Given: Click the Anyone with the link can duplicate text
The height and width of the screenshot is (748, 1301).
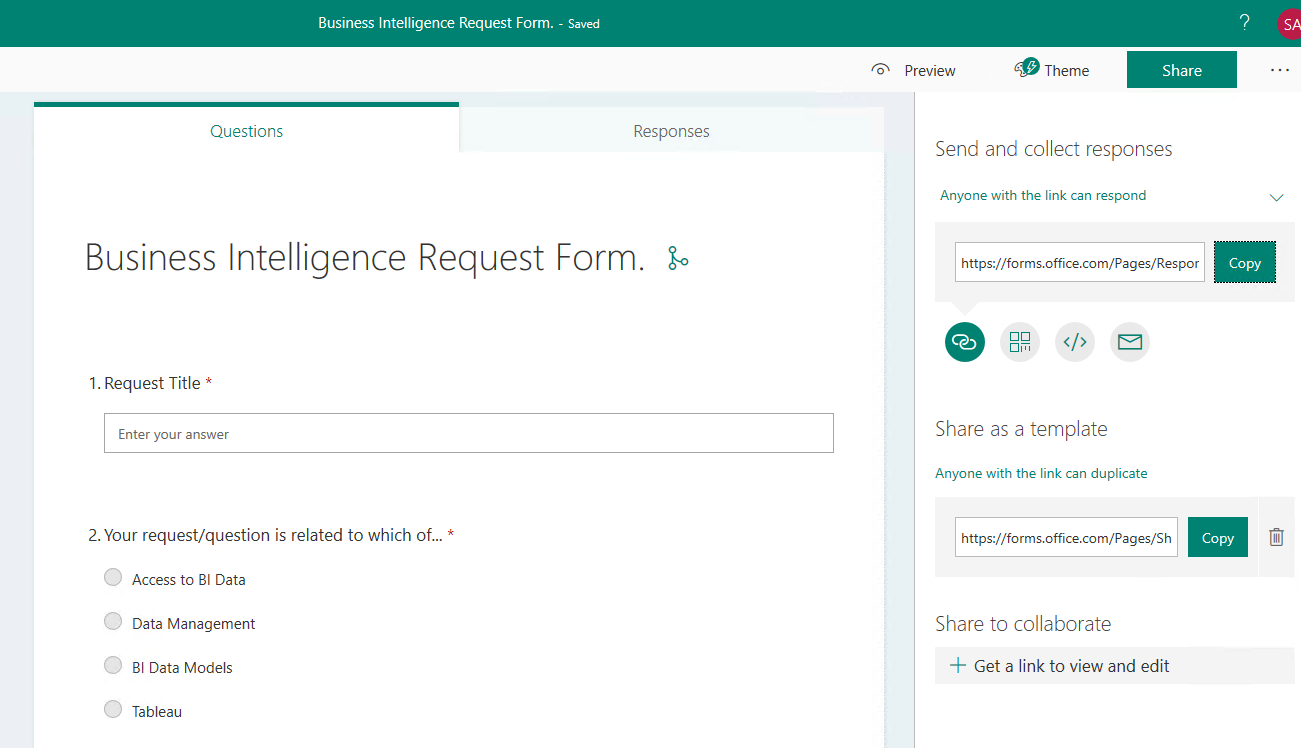Looking at the screenshot, I should point(1041,473).
